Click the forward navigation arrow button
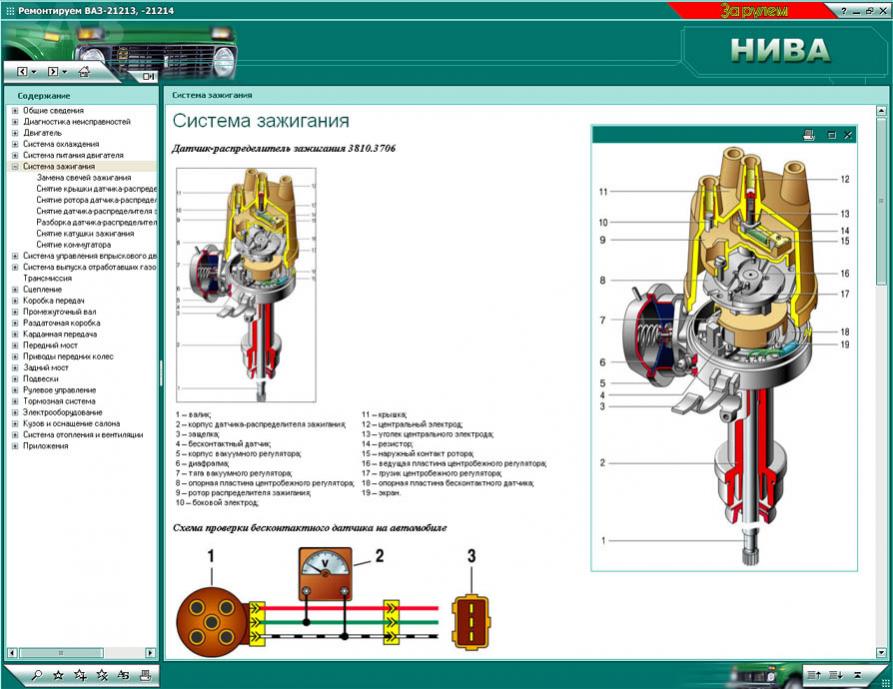 pyautogui.click(x=52, y=72)
